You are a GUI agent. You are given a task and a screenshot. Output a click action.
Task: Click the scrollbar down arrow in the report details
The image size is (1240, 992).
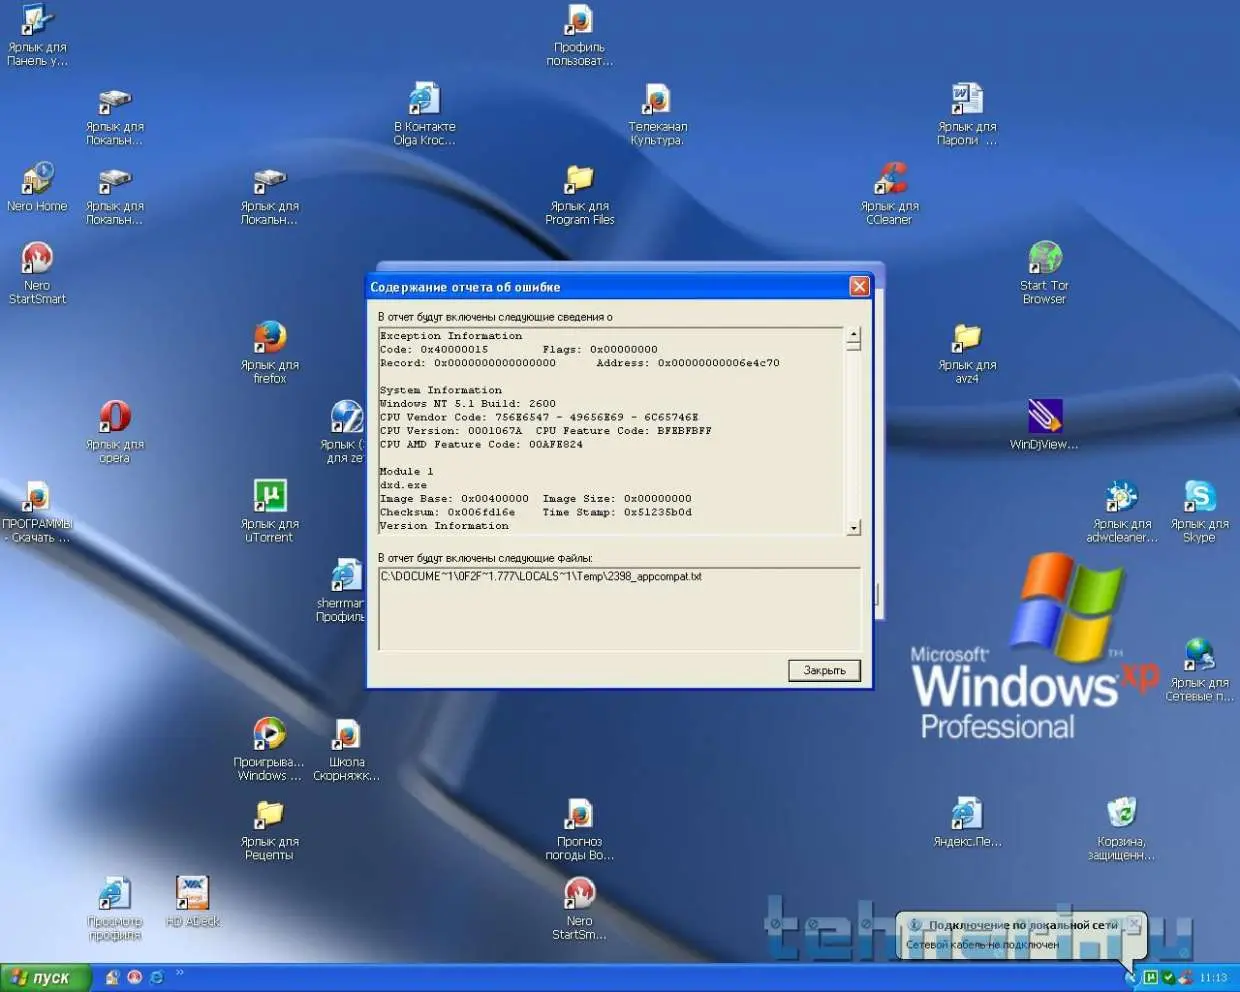[x=853, y=527]
